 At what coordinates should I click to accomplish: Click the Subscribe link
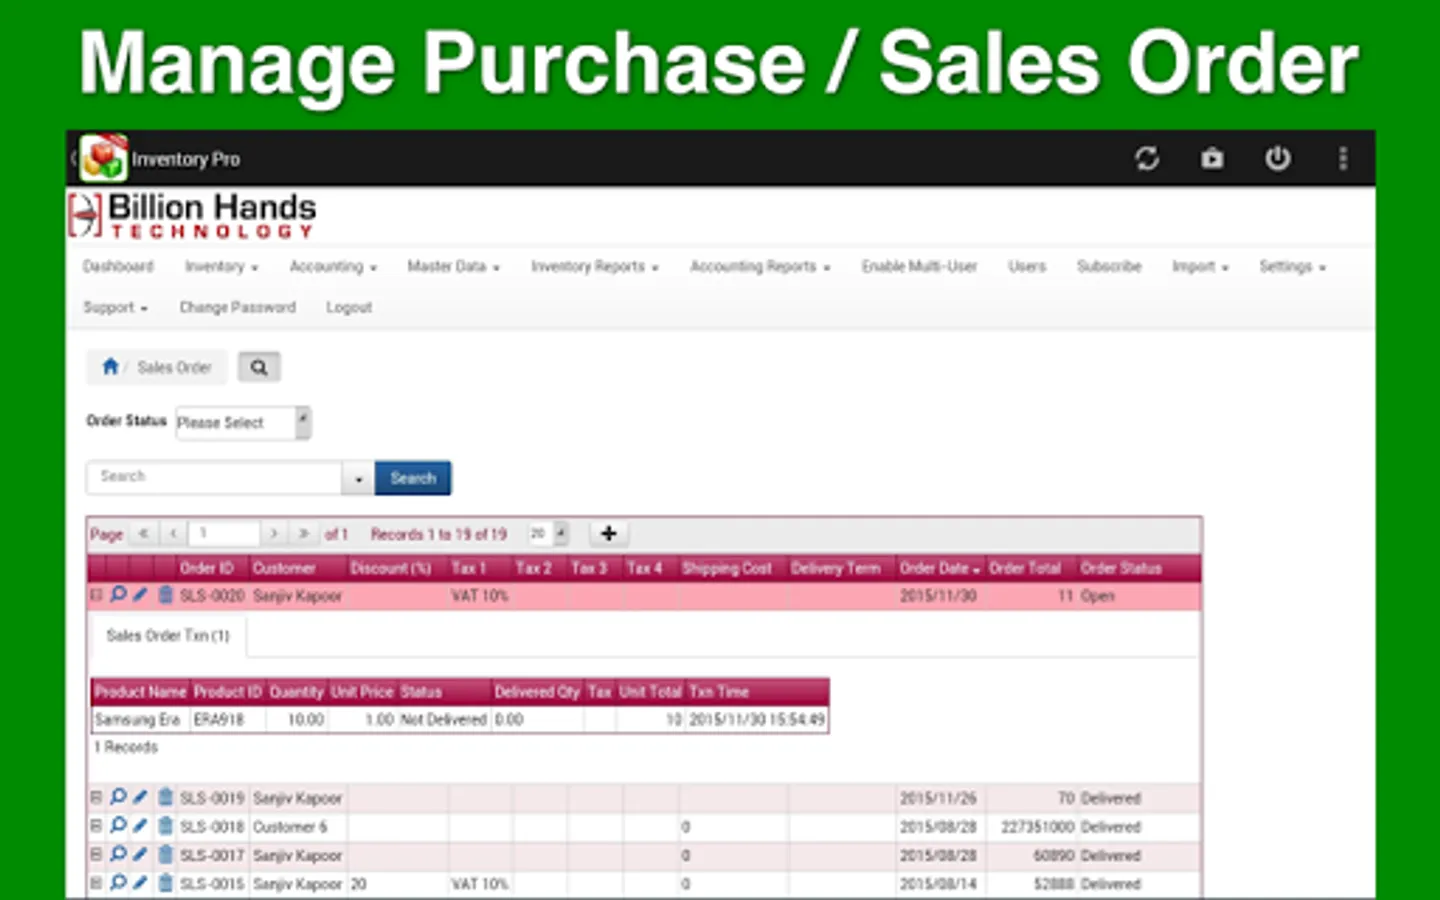click(1109, 266)
